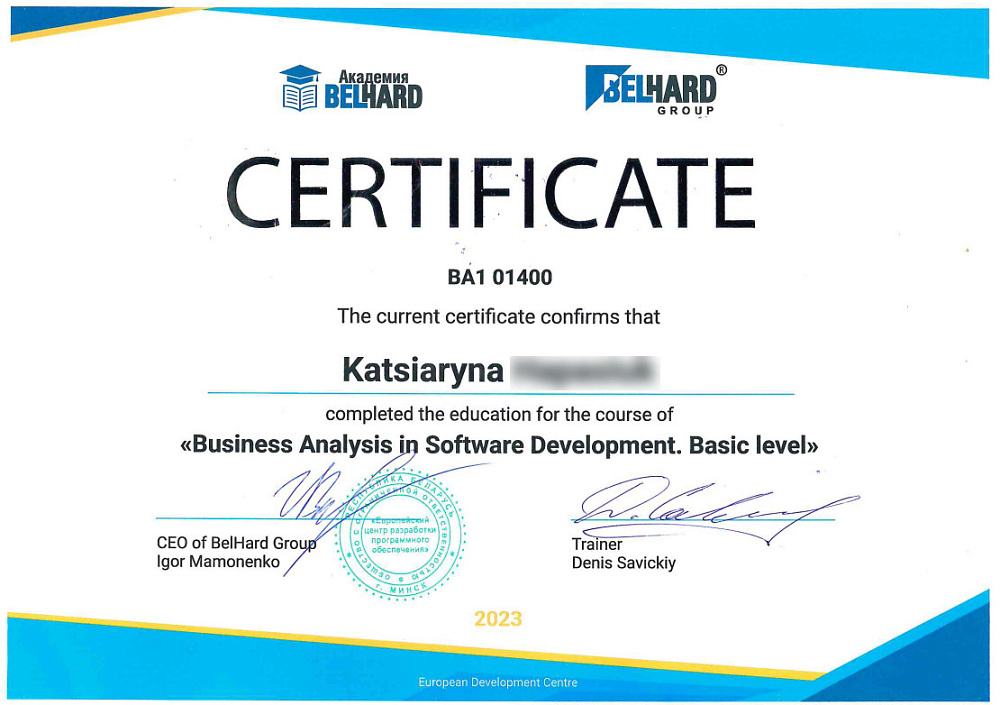The width and height of the screenshot is (1000, 705).
Task: Click the first name Katsiaryna
Action: 422,370
